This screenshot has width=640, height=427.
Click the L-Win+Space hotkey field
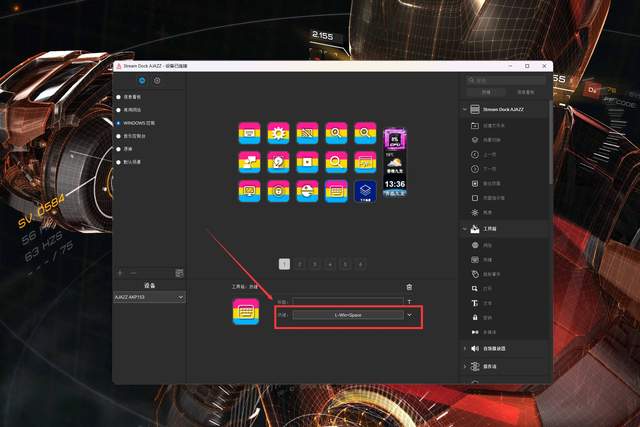(x=348, y=315)
